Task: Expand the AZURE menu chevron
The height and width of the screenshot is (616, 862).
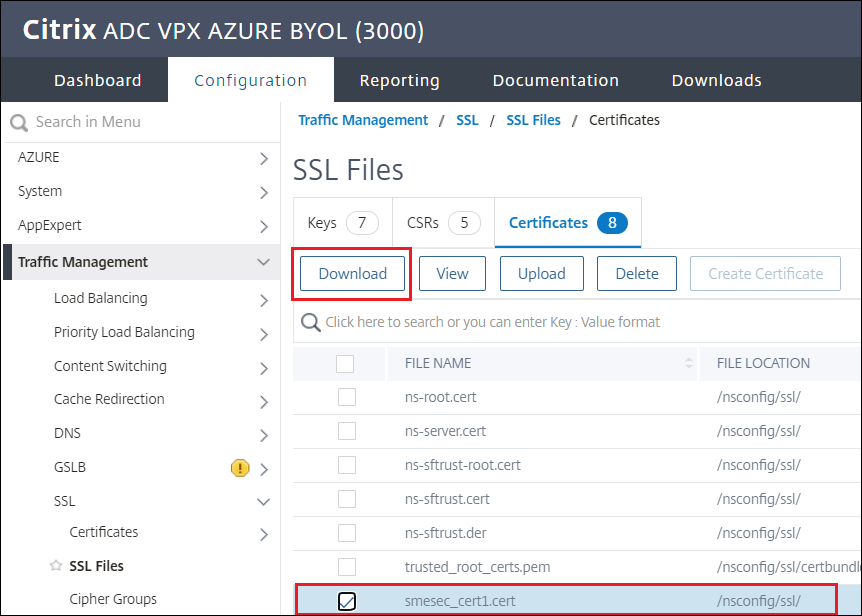Action: (x=264, y=159)
